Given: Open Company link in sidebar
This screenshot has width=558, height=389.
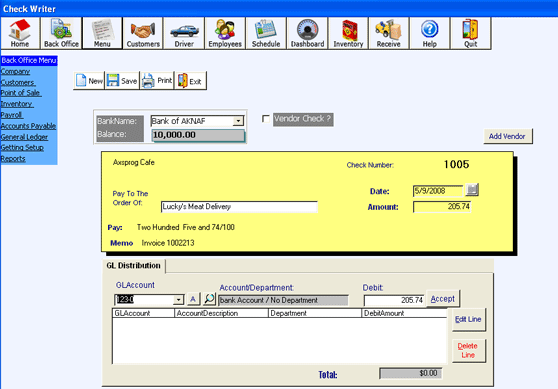Looking at the screenshot, I should pyautogui.click(x=15, y=71).
